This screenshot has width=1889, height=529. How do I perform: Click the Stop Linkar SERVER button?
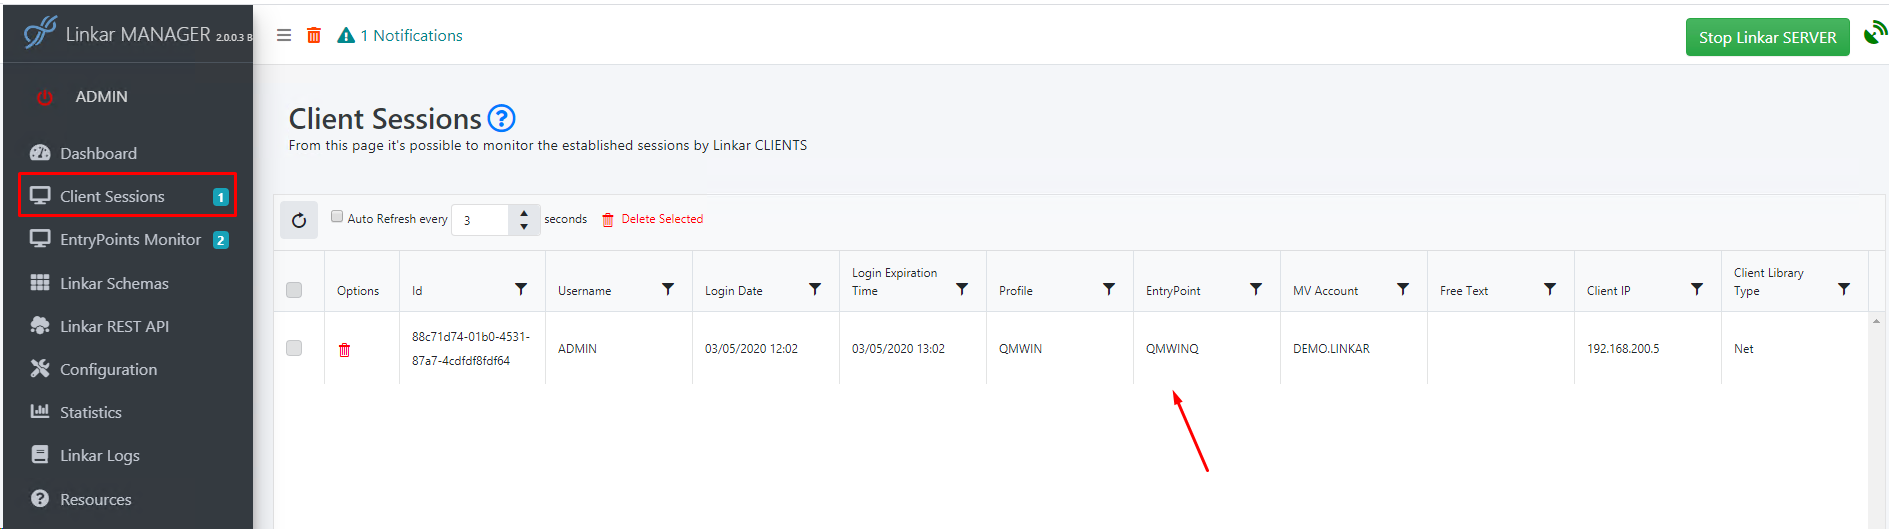(x=1767, y=37)
